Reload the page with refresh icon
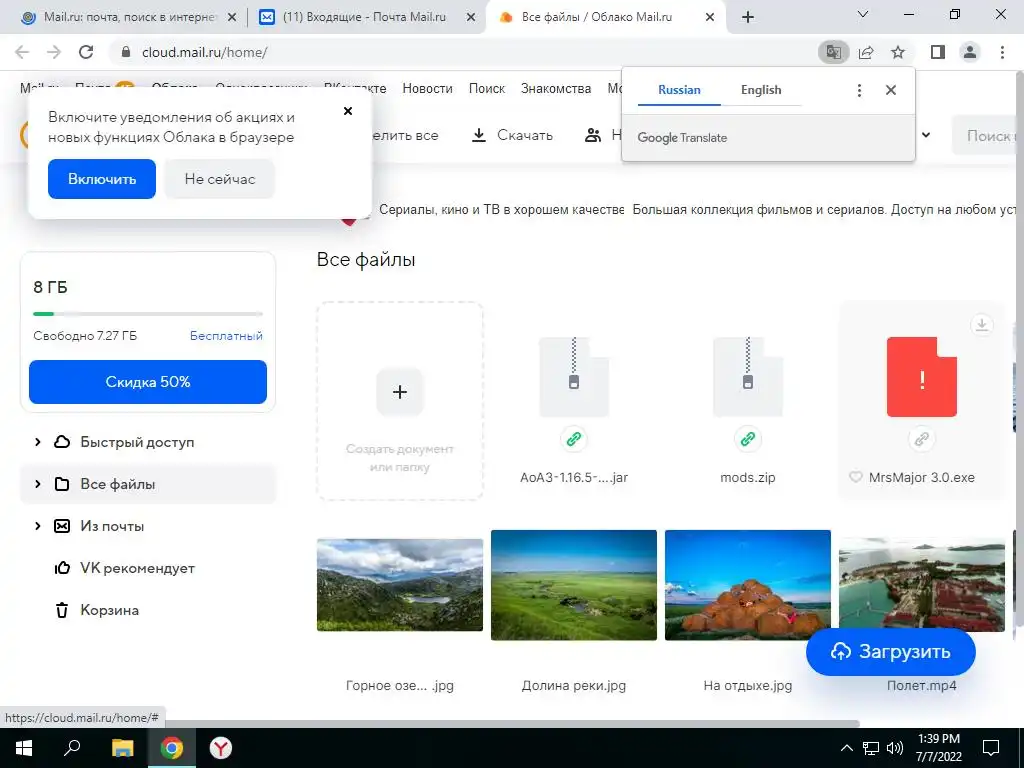1024x768 pixels. (86, 52)
